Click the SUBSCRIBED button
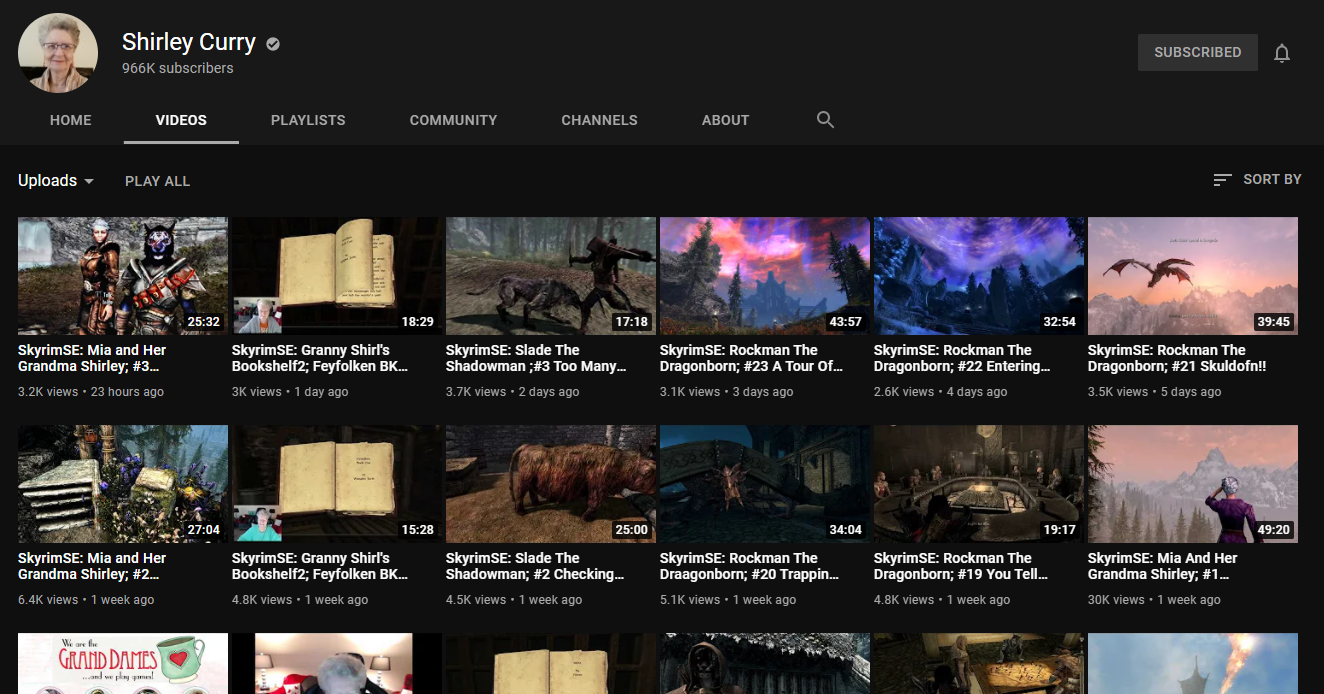The height and width of the screenshot is (694, 1324). (x=1198, y=52)
